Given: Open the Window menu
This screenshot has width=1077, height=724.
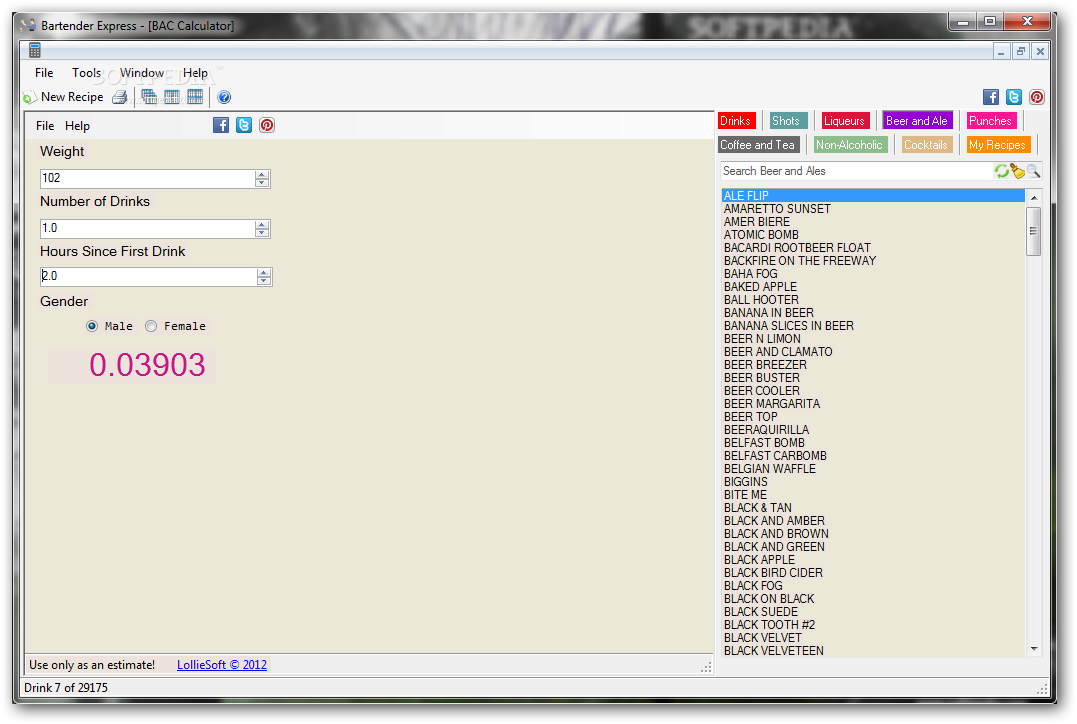Looking at the screenshot, I should coord(141,73).
